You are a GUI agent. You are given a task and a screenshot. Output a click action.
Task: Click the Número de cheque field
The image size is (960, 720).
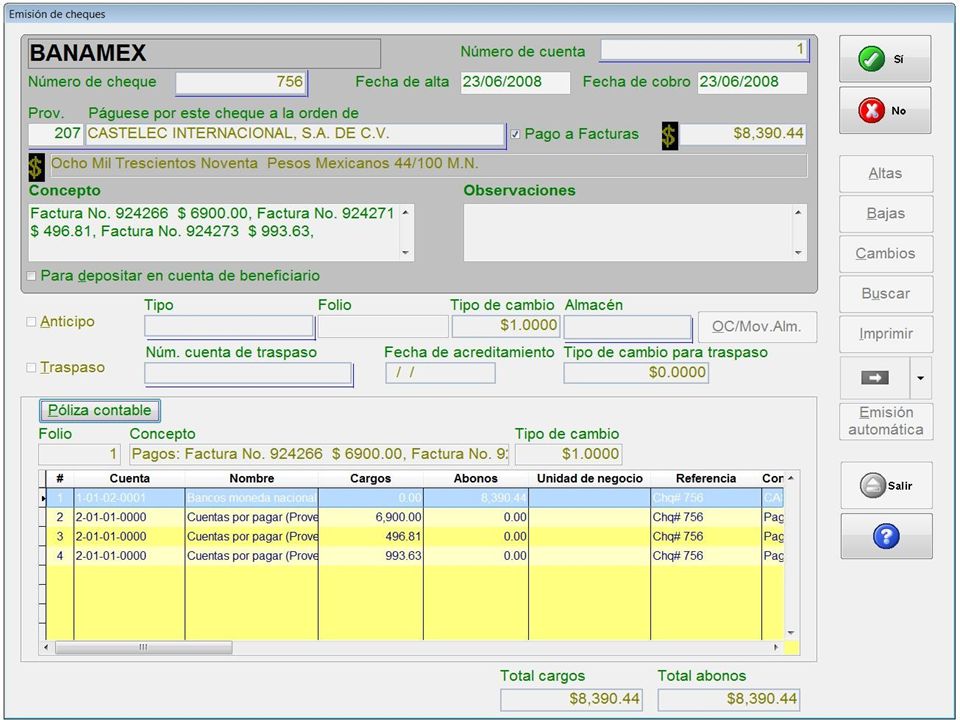tap(241, 83)
